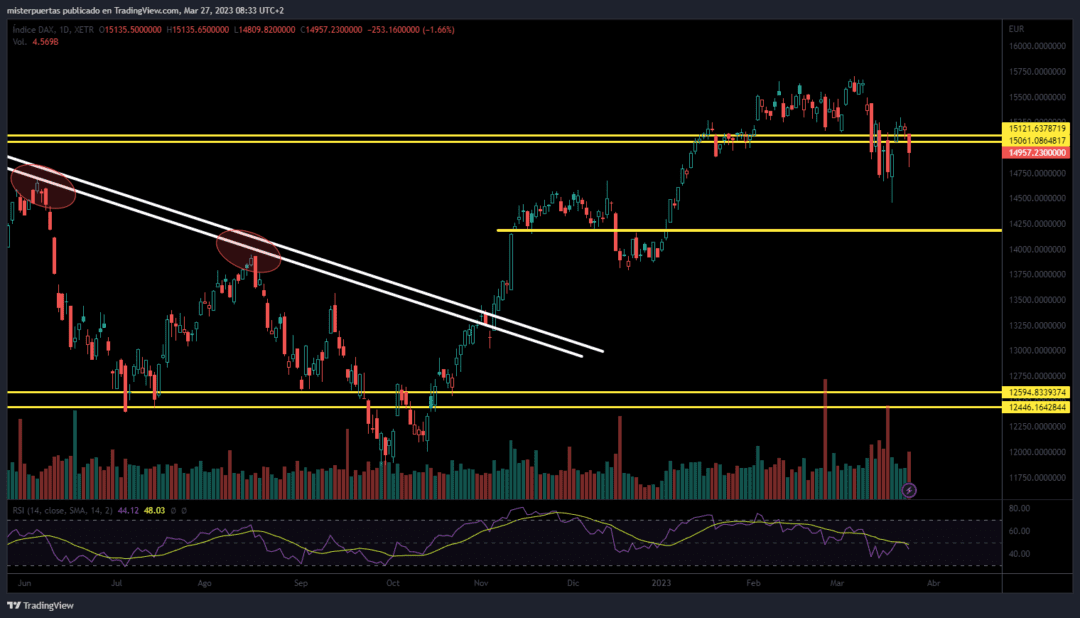Select the Índice DAX symbol legend
Image resolution: width=1080 pixels, height=618 pixels.
(x=53, y=30)
